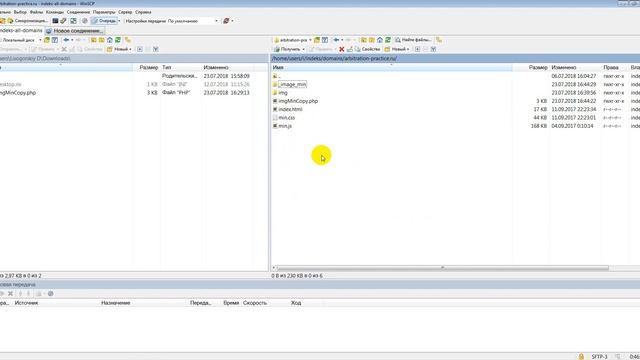This screenshot has height=360, width=640.
Task: Sort remote panel by Размер column
Action: 531,67
